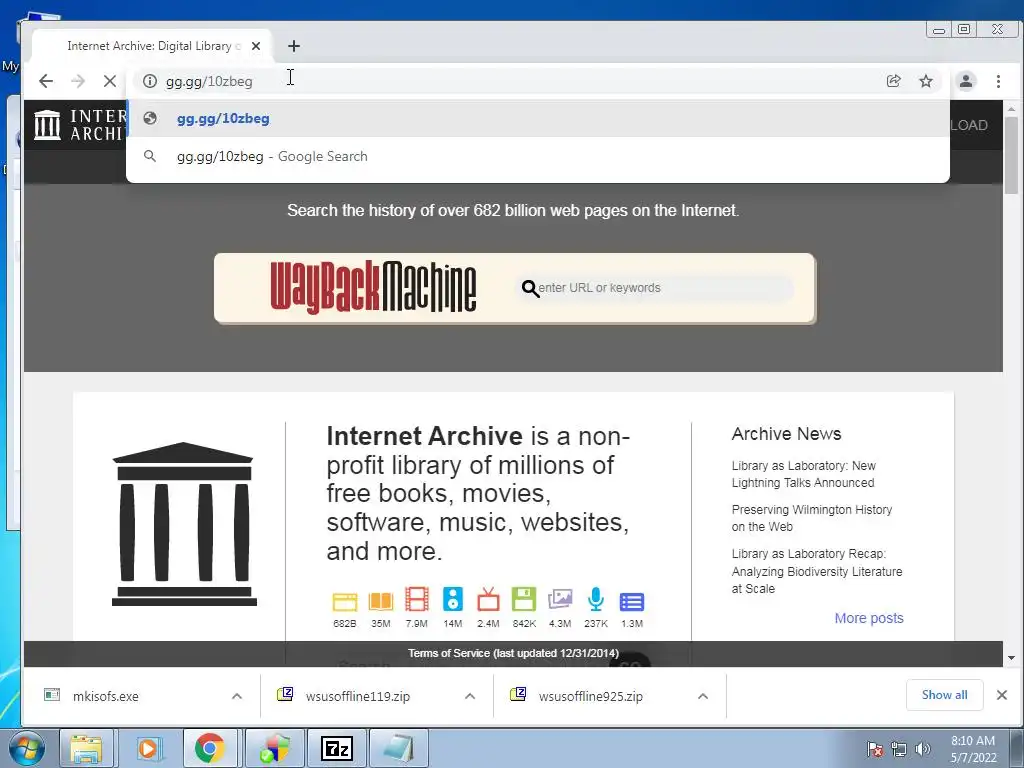Image resolution: width=1024 pixels, height=768 pixels.
Task: Open the colorful shield taskbar app
Action: 275,748
